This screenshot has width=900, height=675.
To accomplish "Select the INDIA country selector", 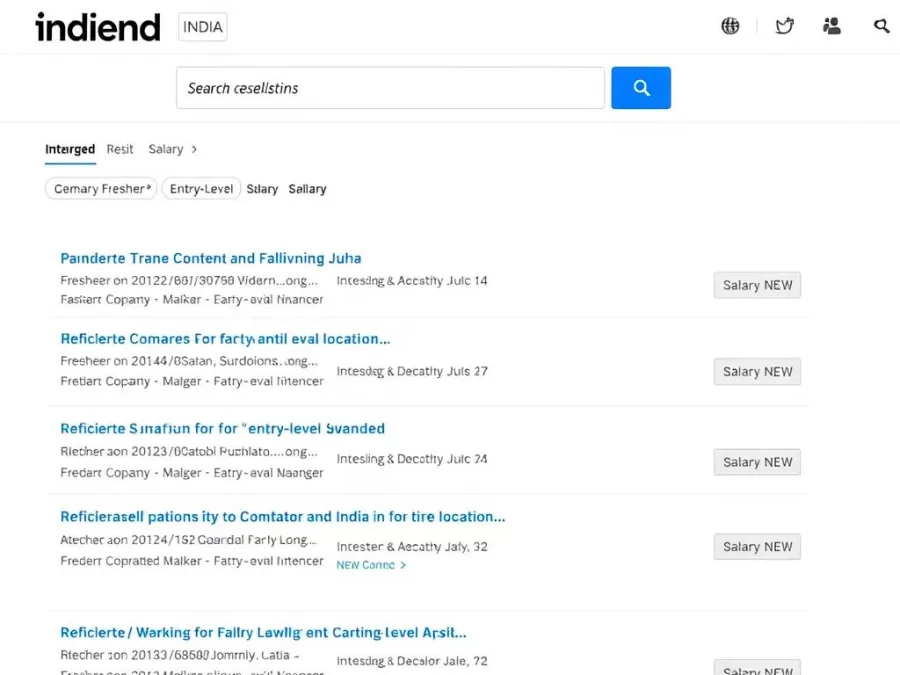I will pyautogui.click(x=203, y=27).
